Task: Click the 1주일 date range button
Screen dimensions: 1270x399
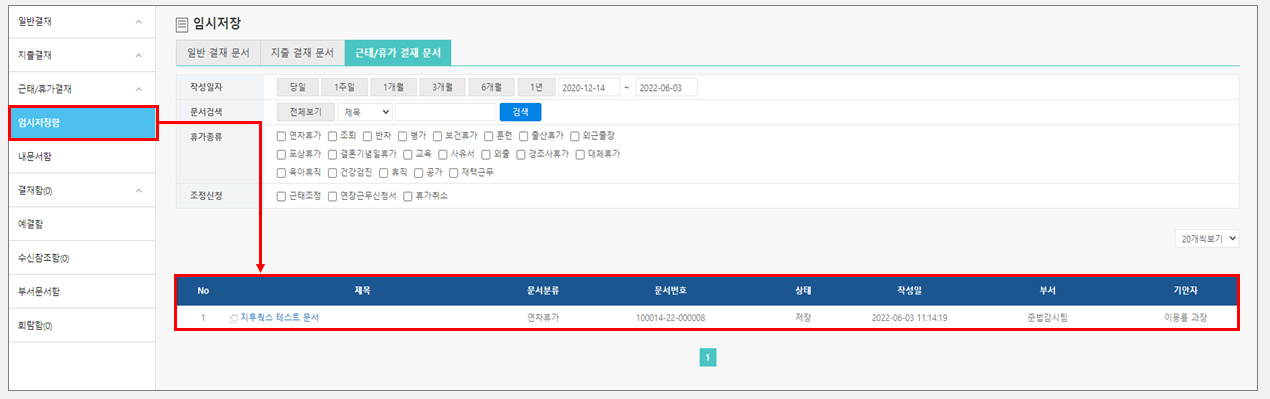Action: (x=345, y=87)
